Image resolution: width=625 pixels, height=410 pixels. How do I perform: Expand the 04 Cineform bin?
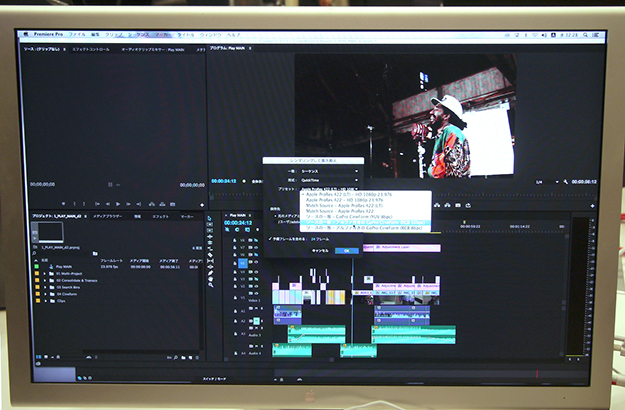[x=45, y=294]
